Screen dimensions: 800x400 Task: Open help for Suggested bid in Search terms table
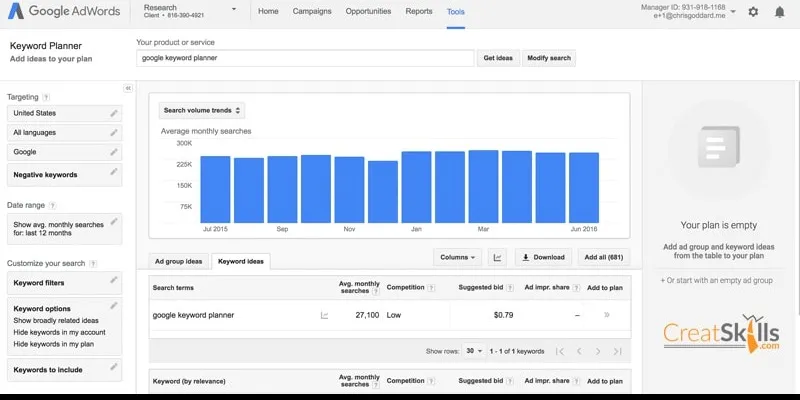click(x=510, y=288)
